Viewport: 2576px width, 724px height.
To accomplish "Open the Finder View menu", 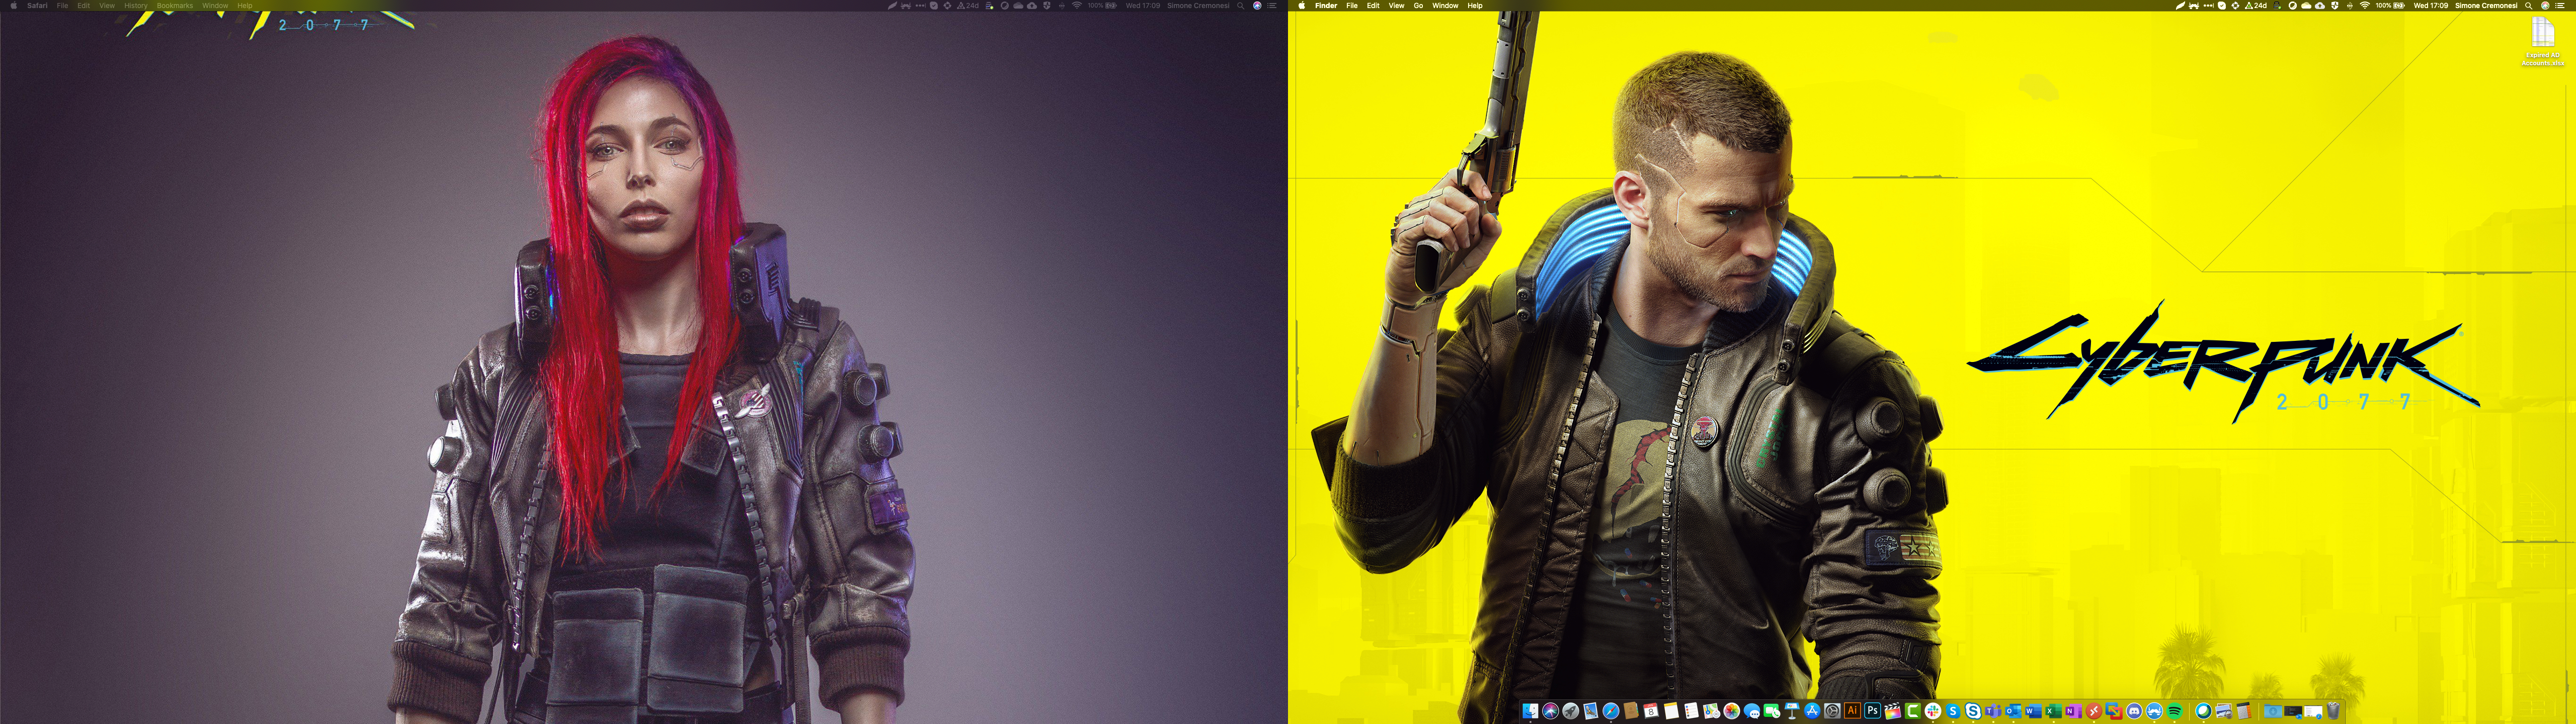I will pyautogui.click(x=1396, y=6).
